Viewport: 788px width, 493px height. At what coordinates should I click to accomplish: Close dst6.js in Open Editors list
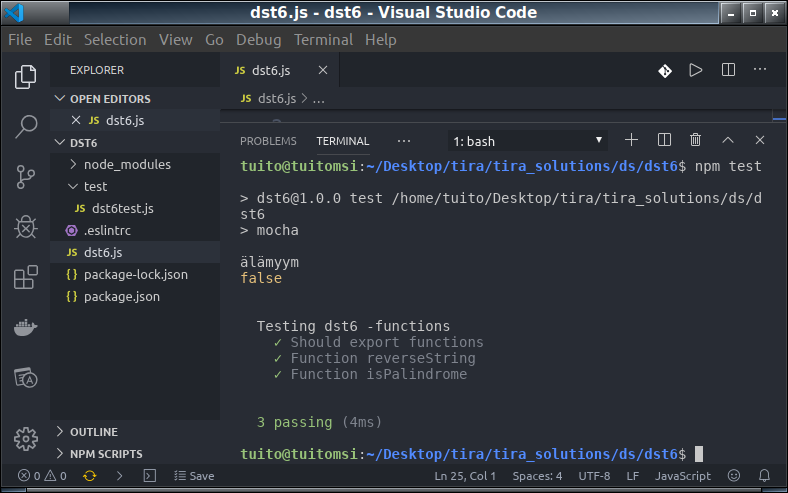tap(76, 120)
